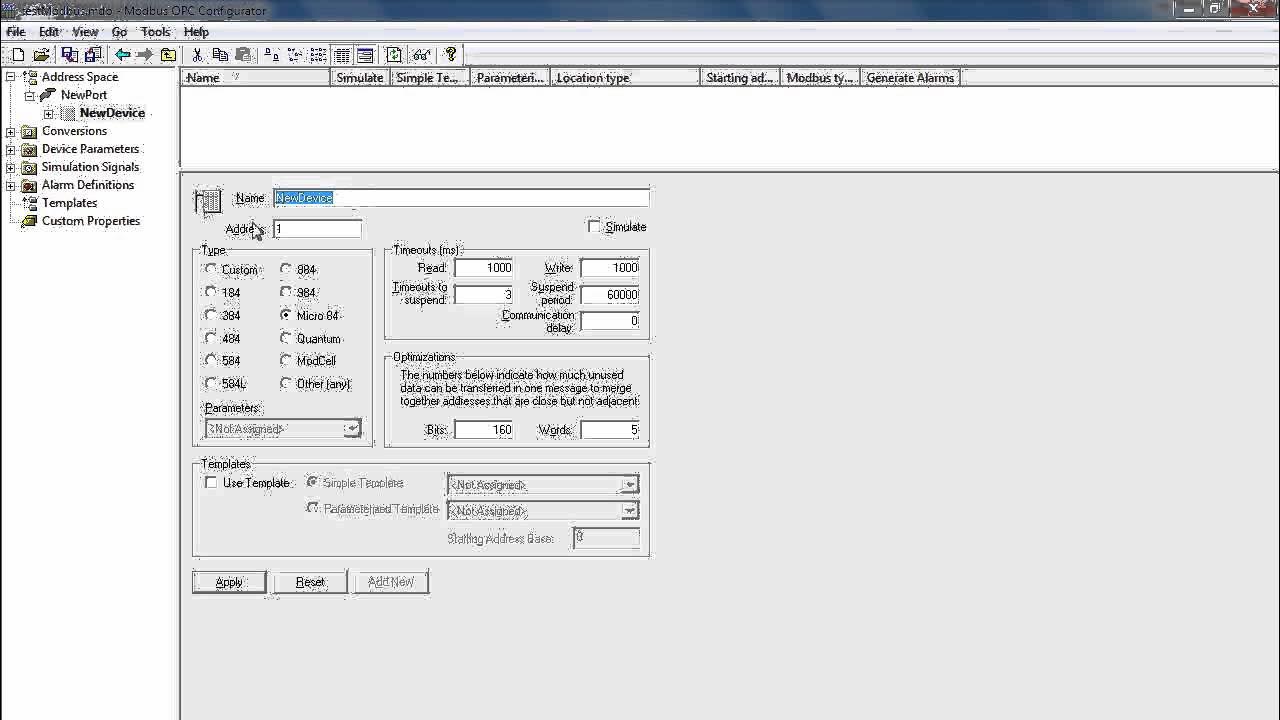
Task: Click the Suspend period input field
Action: 610,295
